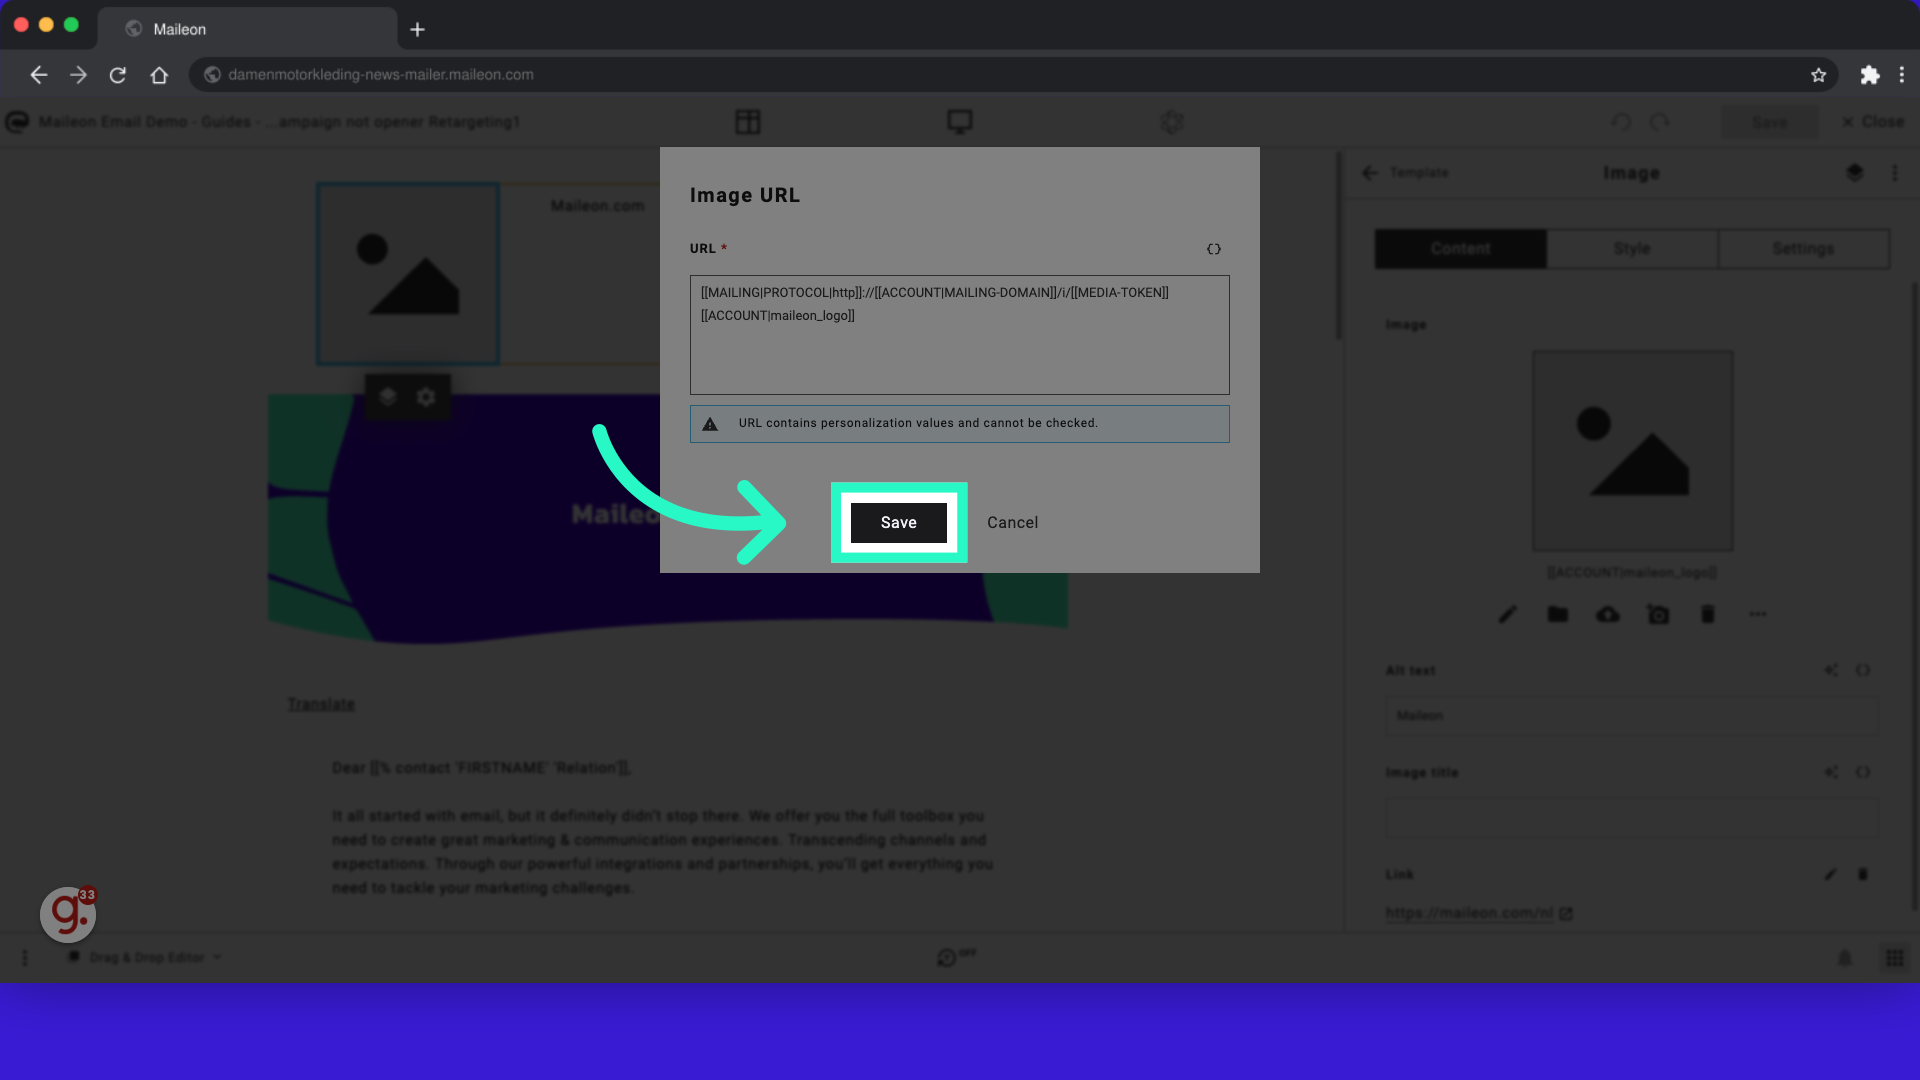The height and width of the screenshot is (1080, 1920).
Task: Bookmark this page with the star icon
Action: pos(1818,75)
